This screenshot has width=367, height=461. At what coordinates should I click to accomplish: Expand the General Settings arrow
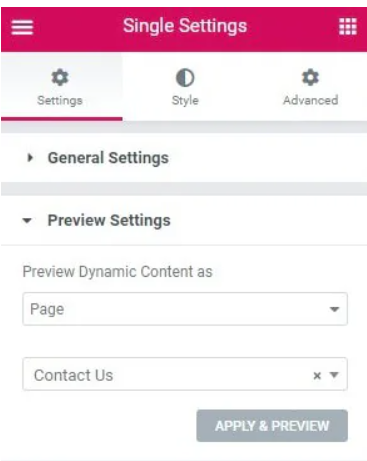click(30, 158)
